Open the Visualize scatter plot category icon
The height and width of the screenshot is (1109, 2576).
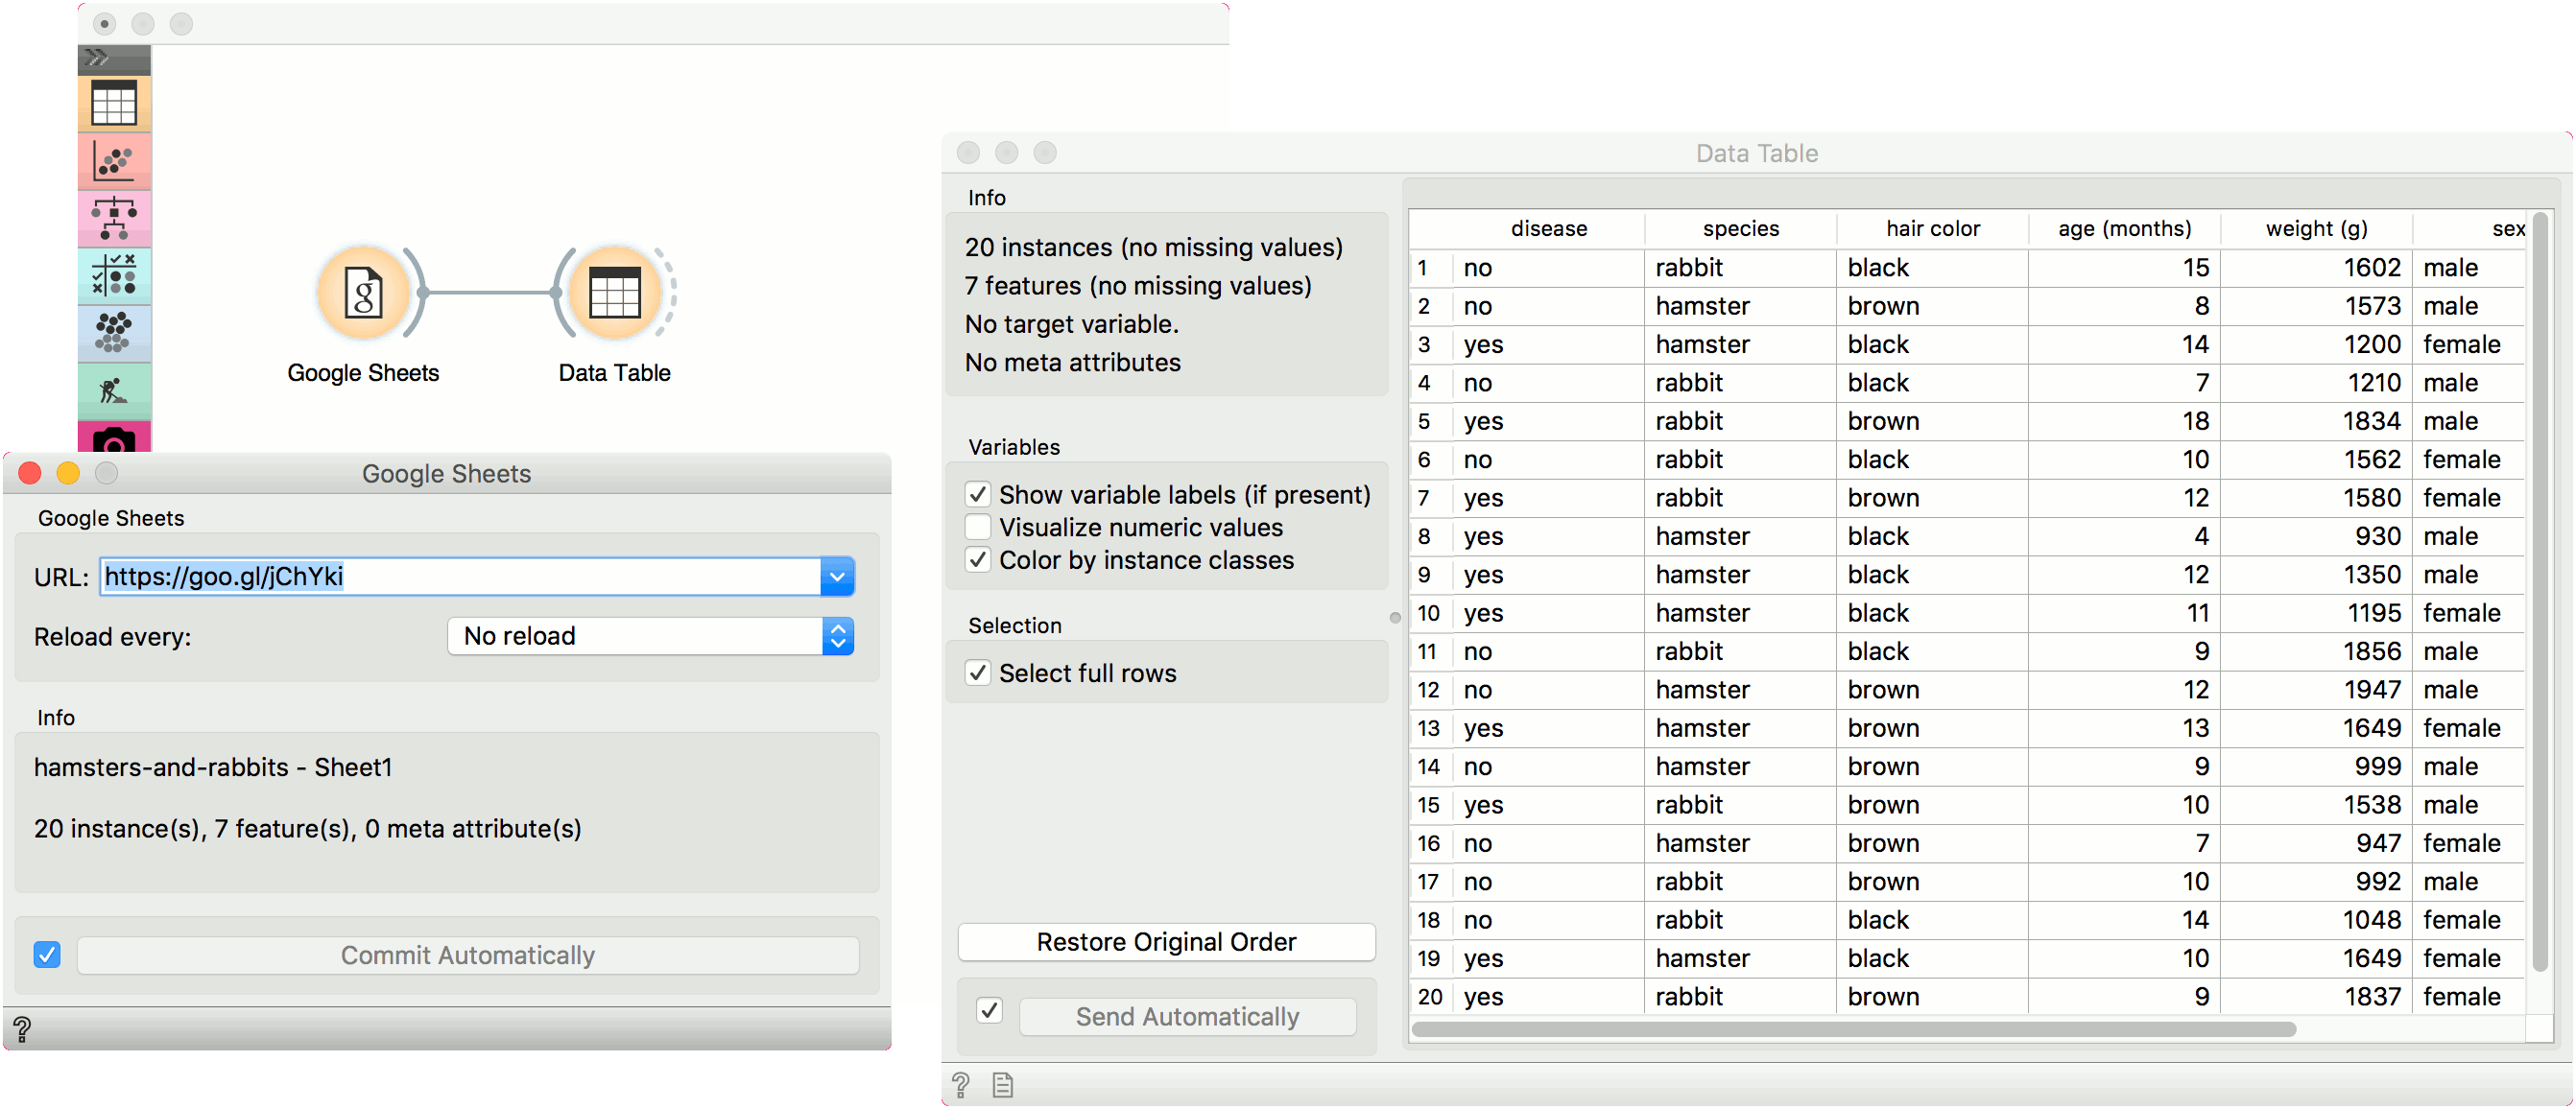pos(114,161)
